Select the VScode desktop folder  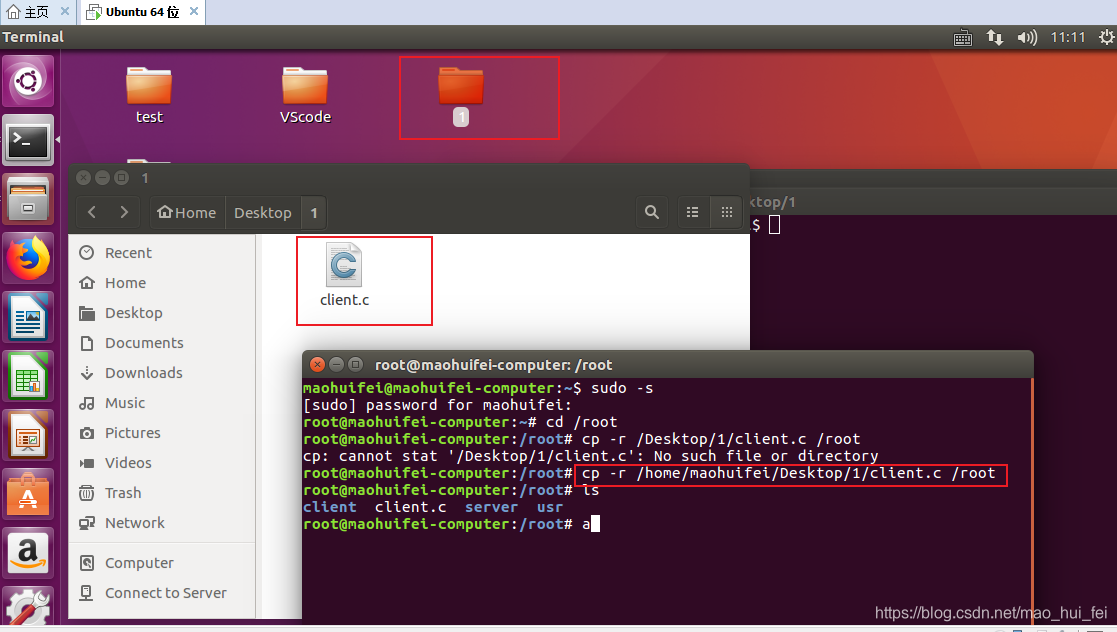pyautogui.click(x=305, y=95)
